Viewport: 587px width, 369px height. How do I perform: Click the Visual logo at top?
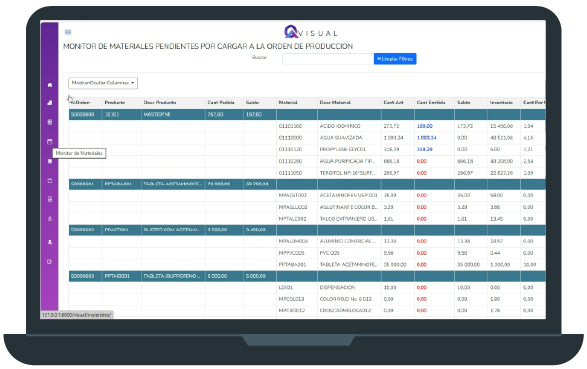pyautogui.click(x=311, y=32)
